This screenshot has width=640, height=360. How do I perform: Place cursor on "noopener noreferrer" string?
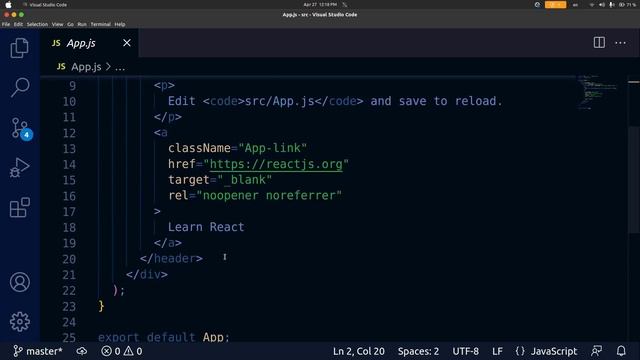coord(269,196)
